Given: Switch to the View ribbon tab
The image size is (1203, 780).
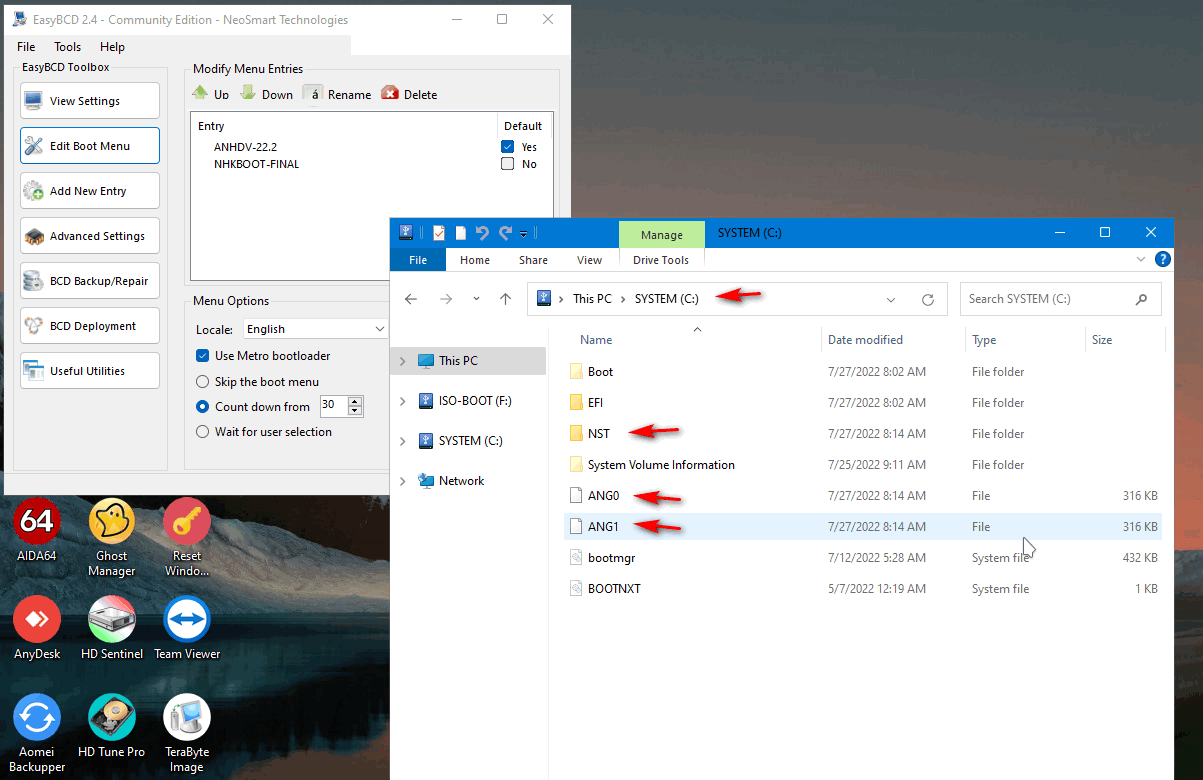Looking at the screenshot, I should click(x=590, y=260).
